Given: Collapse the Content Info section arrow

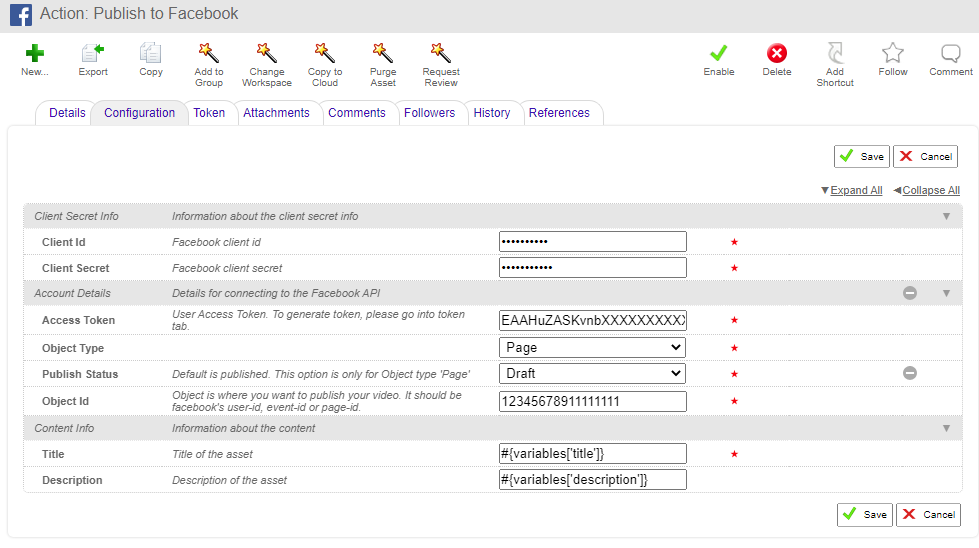Looking at the screenshot, I should pyautogui.click(x=947, y=428).
